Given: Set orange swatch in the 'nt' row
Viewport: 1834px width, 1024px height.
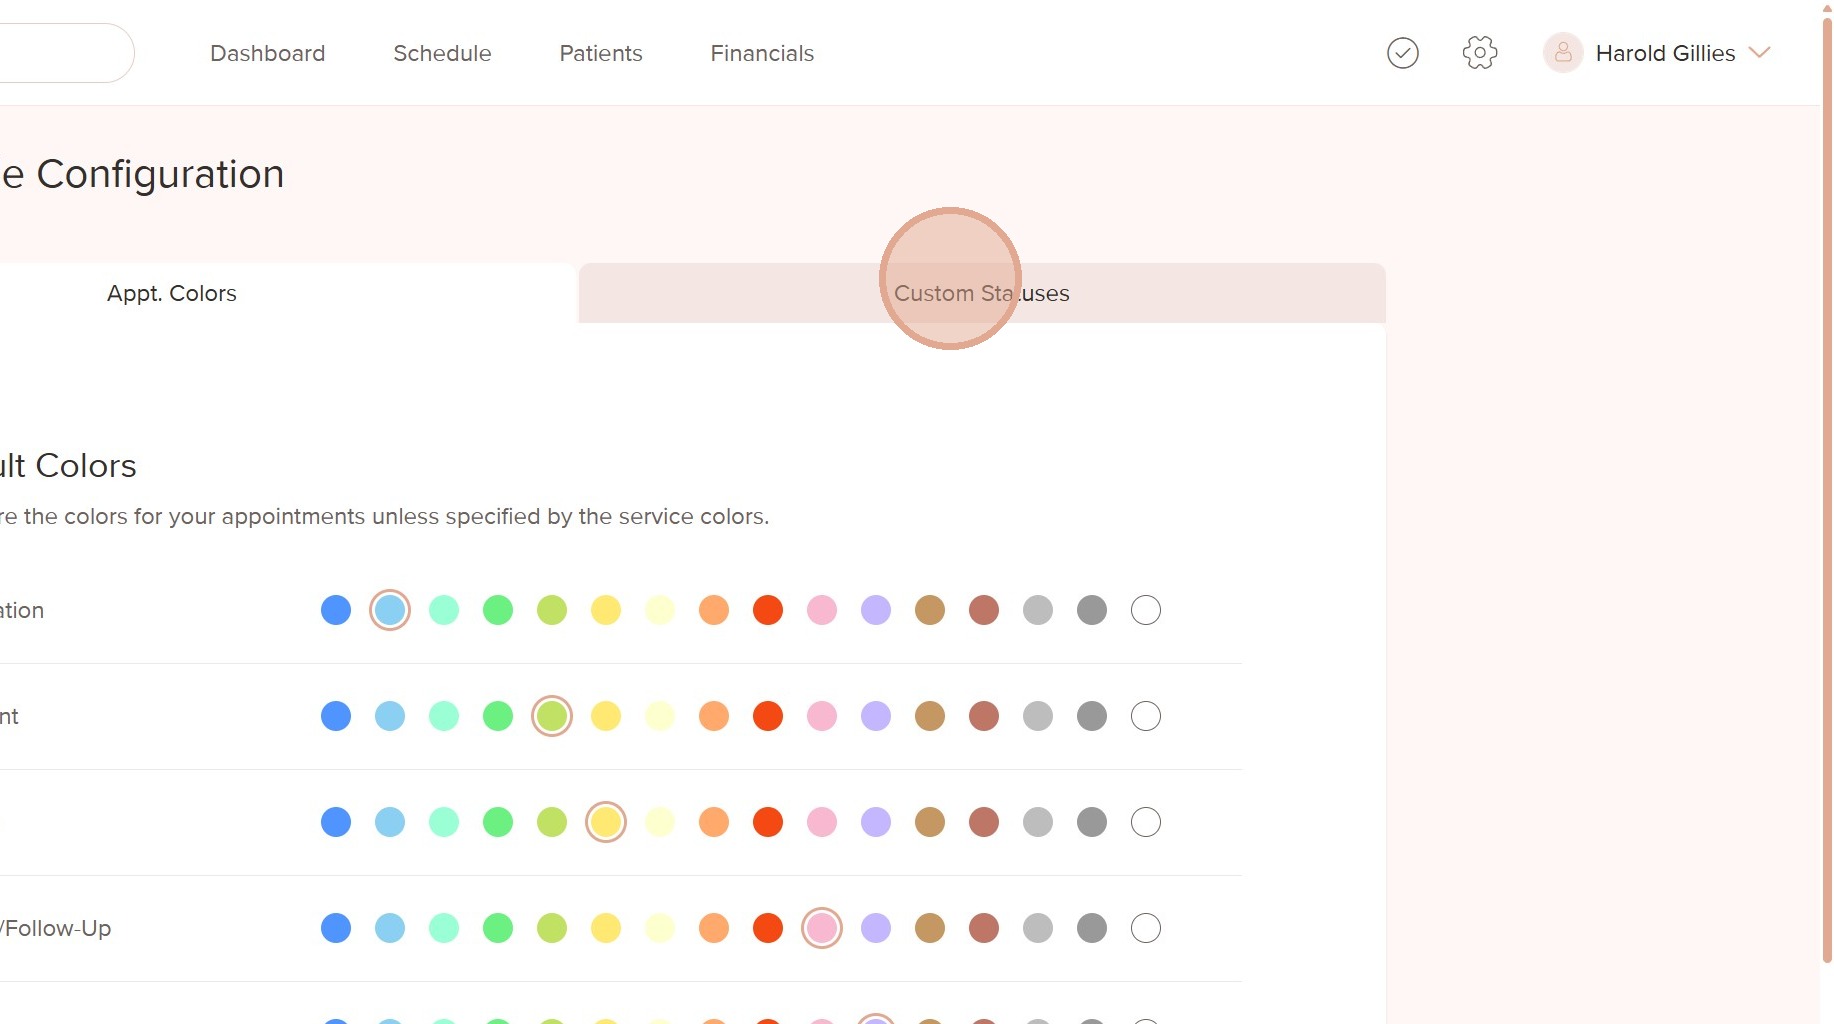Looking at the screenshot, I should (x=714, y=716).
